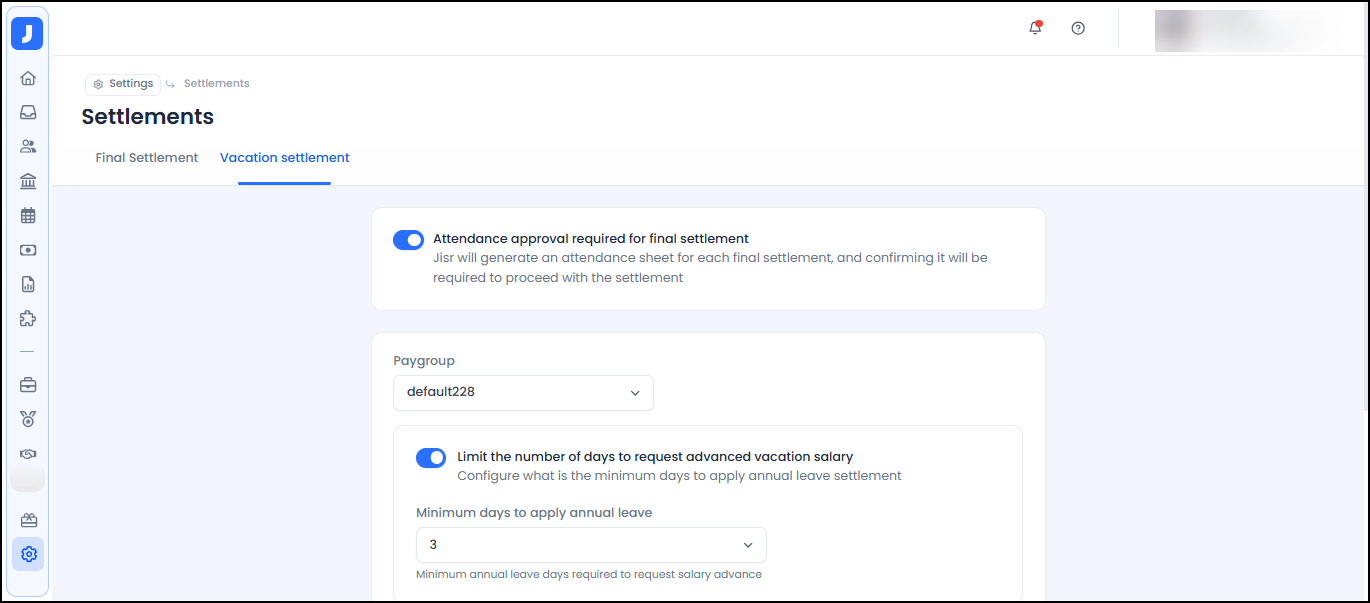
Task: Click the puzzle piece integrations icon
Action: point(28,319)
